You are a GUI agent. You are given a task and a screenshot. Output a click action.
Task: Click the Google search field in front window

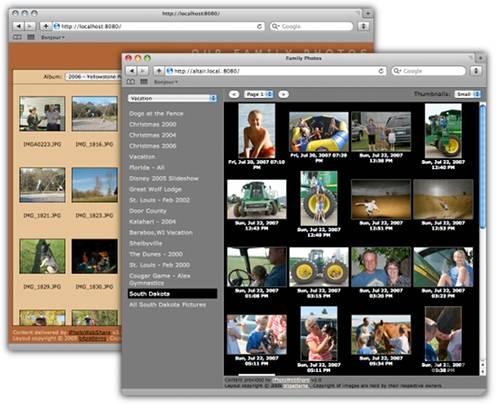pyautogui.click(x=428, y=71)
